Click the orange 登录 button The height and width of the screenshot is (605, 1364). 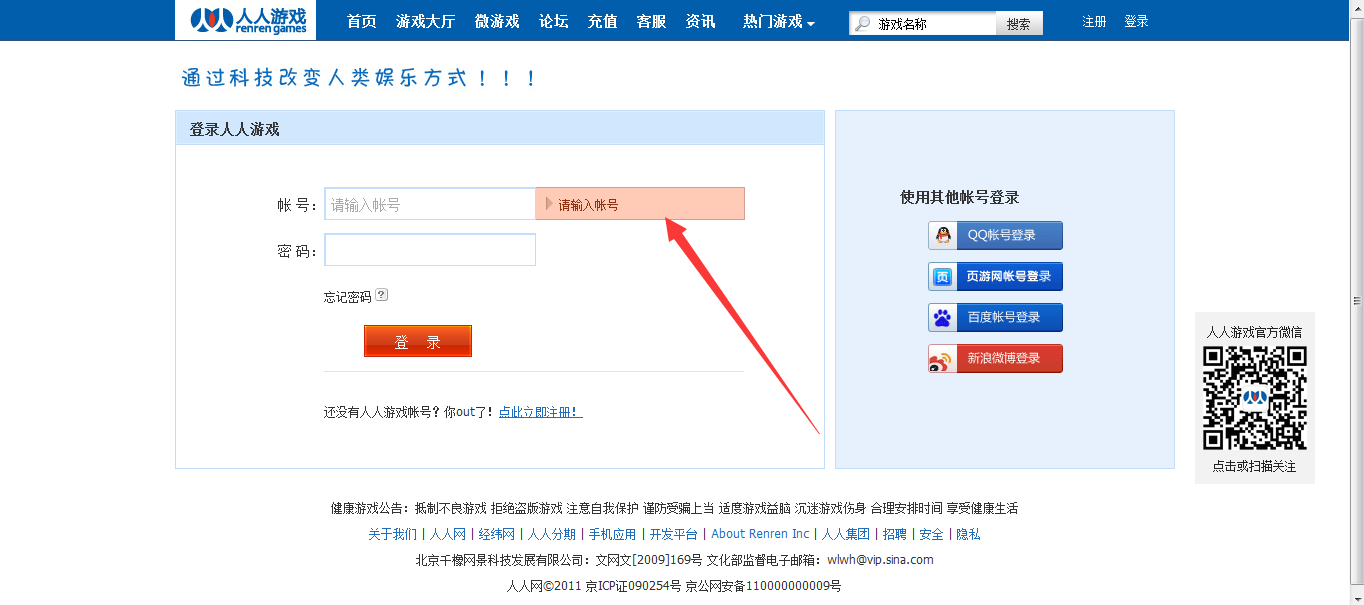tap(418, 341)
